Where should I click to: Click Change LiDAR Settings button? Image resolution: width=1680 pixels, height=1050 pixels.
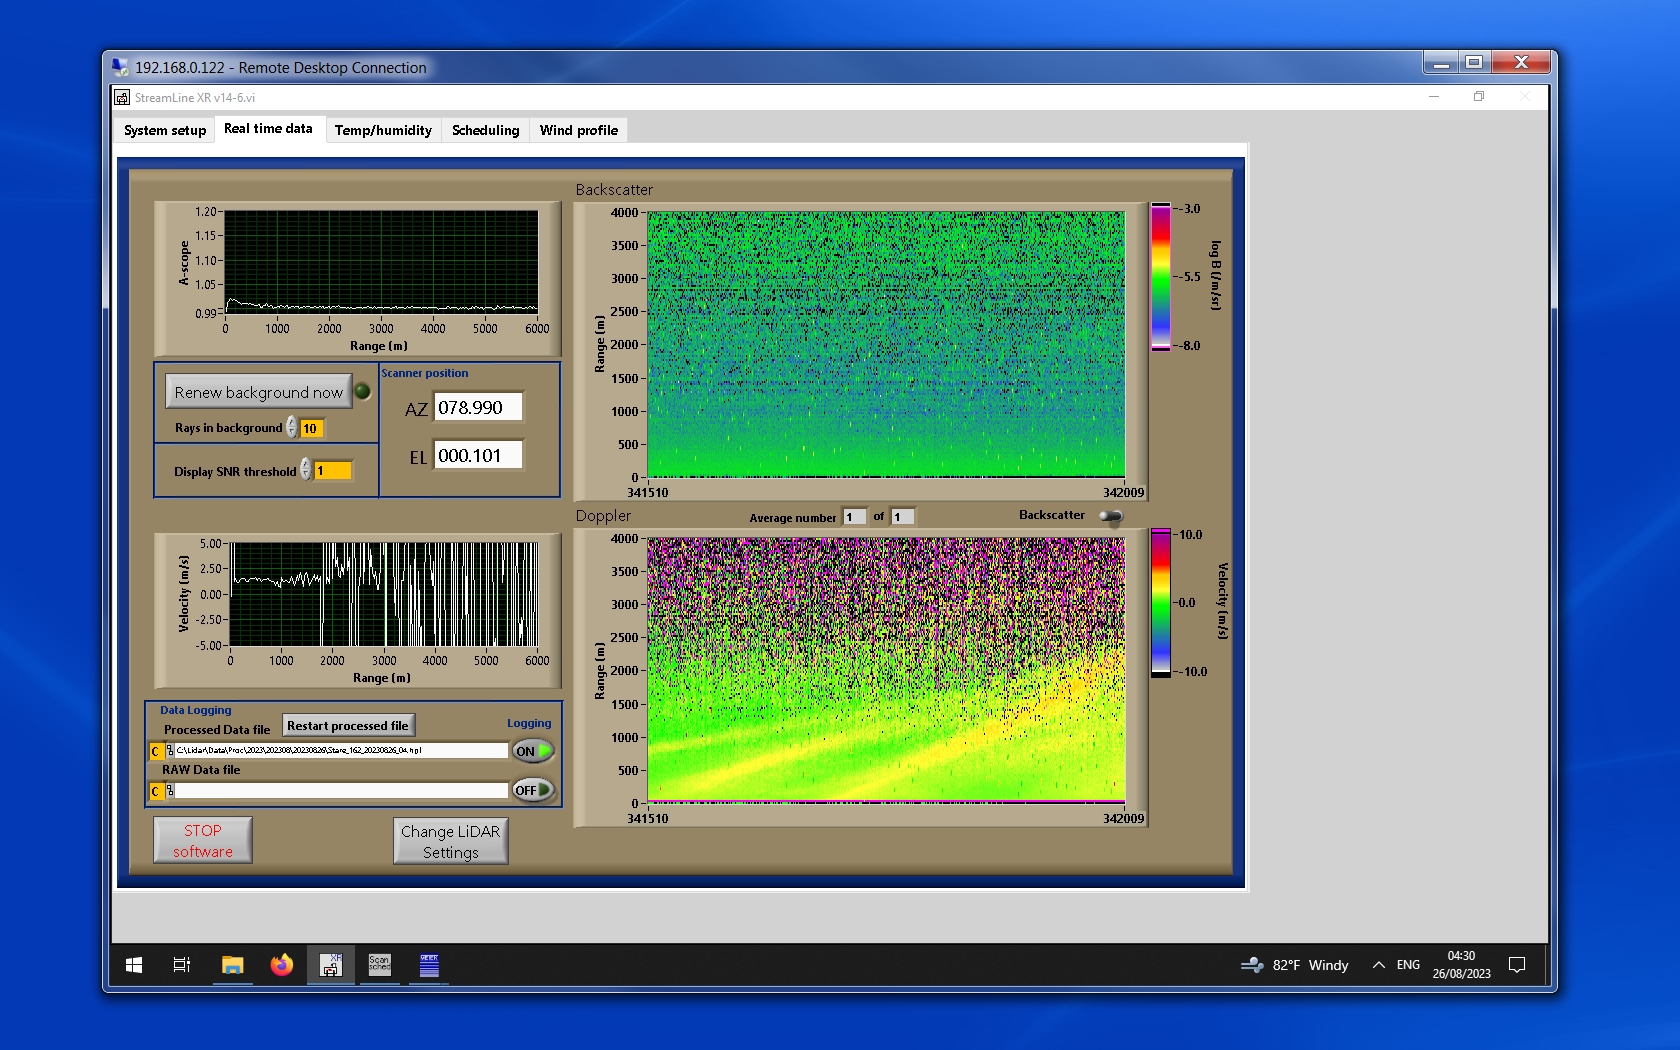click(450, 841)
